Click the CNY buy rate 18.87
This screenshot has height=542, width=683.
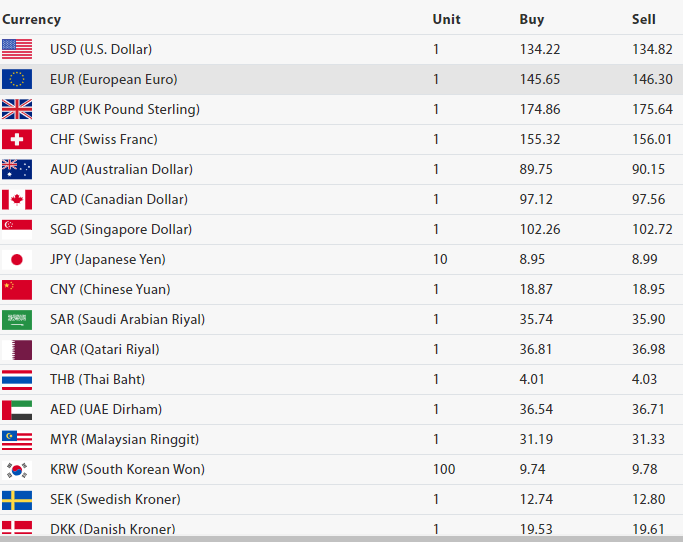pos(538,289)
